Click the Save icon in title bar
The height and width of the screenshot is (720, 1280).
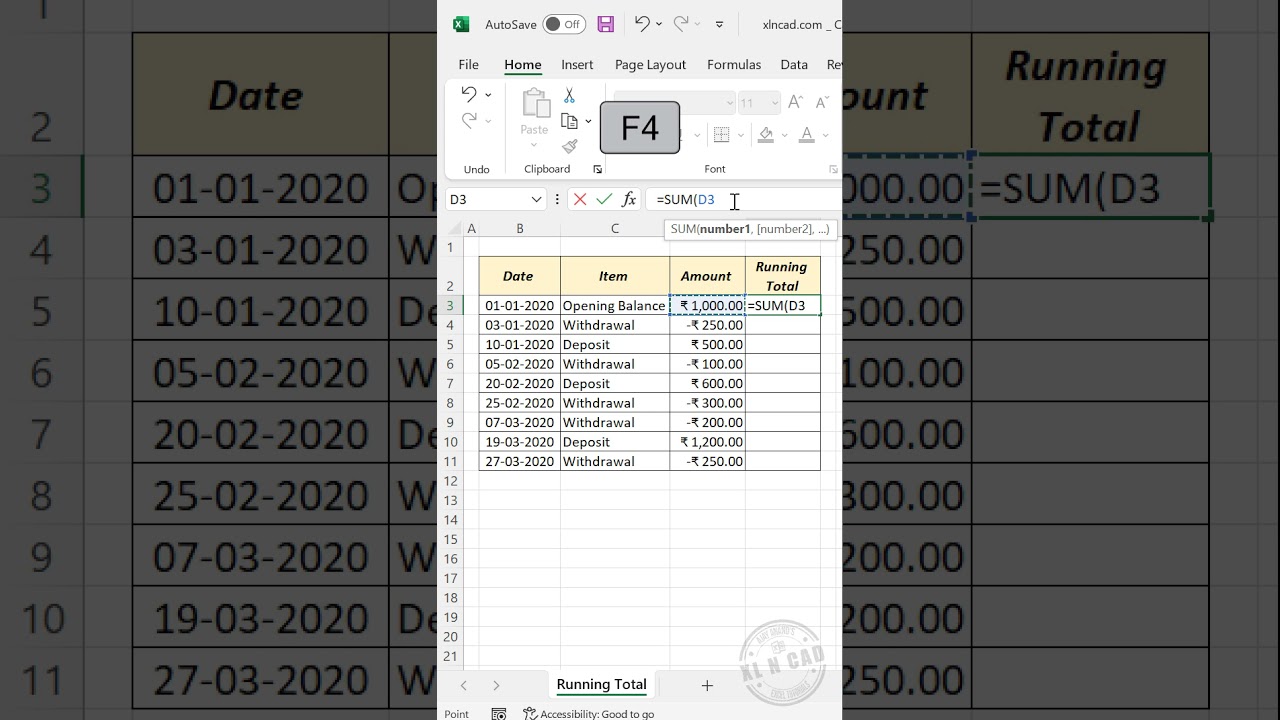605,24
